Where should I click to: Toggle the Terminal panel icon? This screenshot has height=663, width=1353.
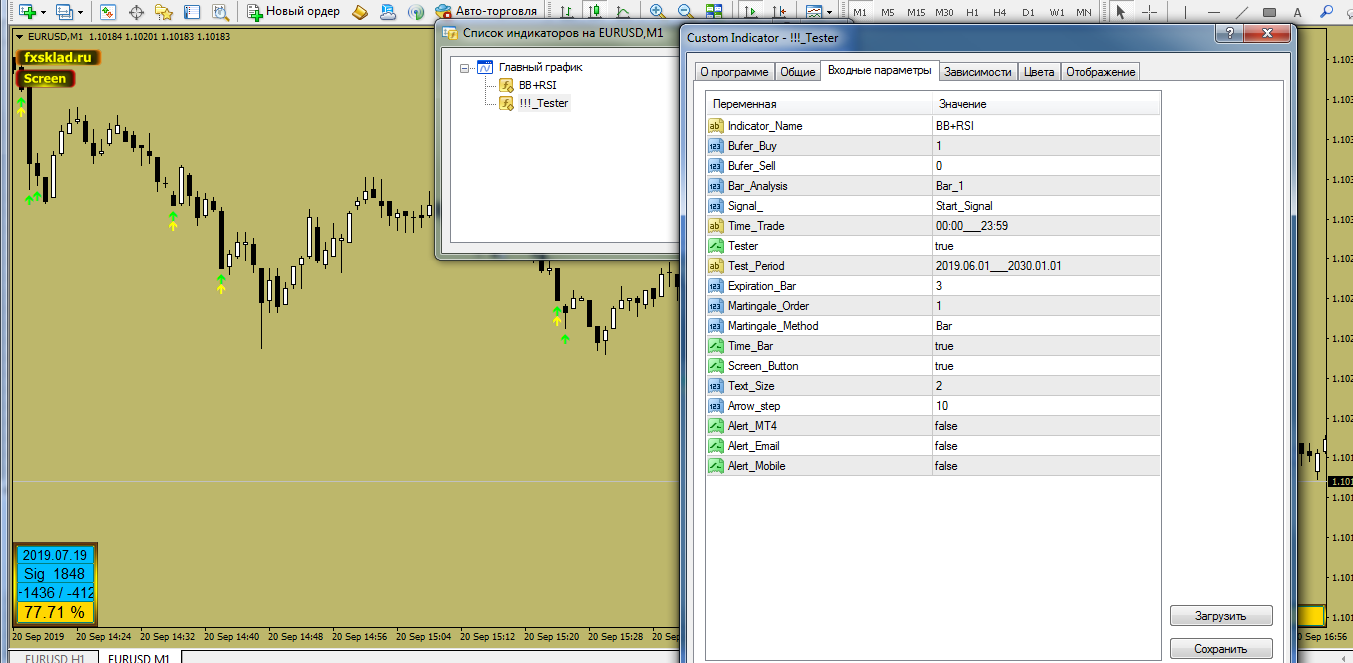[193, 12]
